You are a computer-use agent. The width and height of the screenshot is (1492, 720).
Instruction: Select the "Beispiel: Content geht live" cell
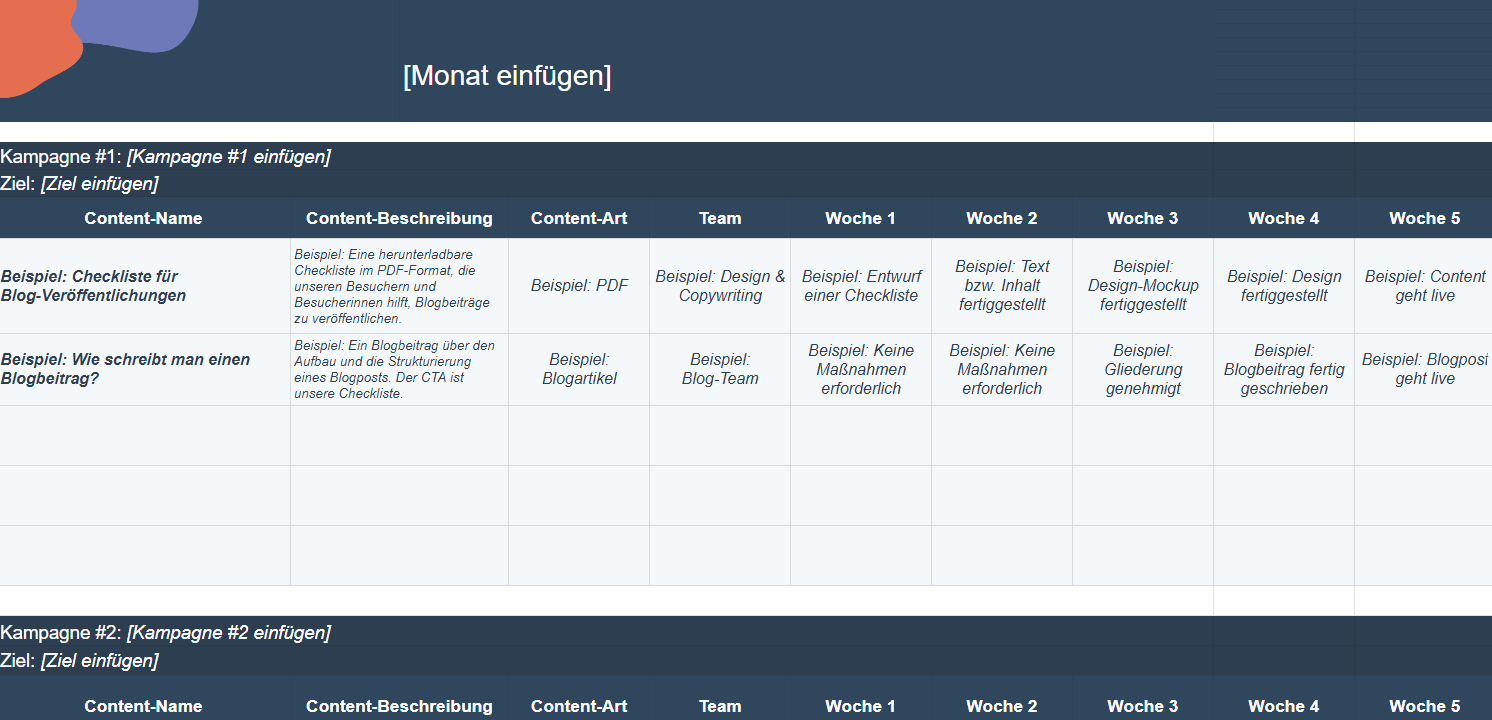coord(1424,286)
